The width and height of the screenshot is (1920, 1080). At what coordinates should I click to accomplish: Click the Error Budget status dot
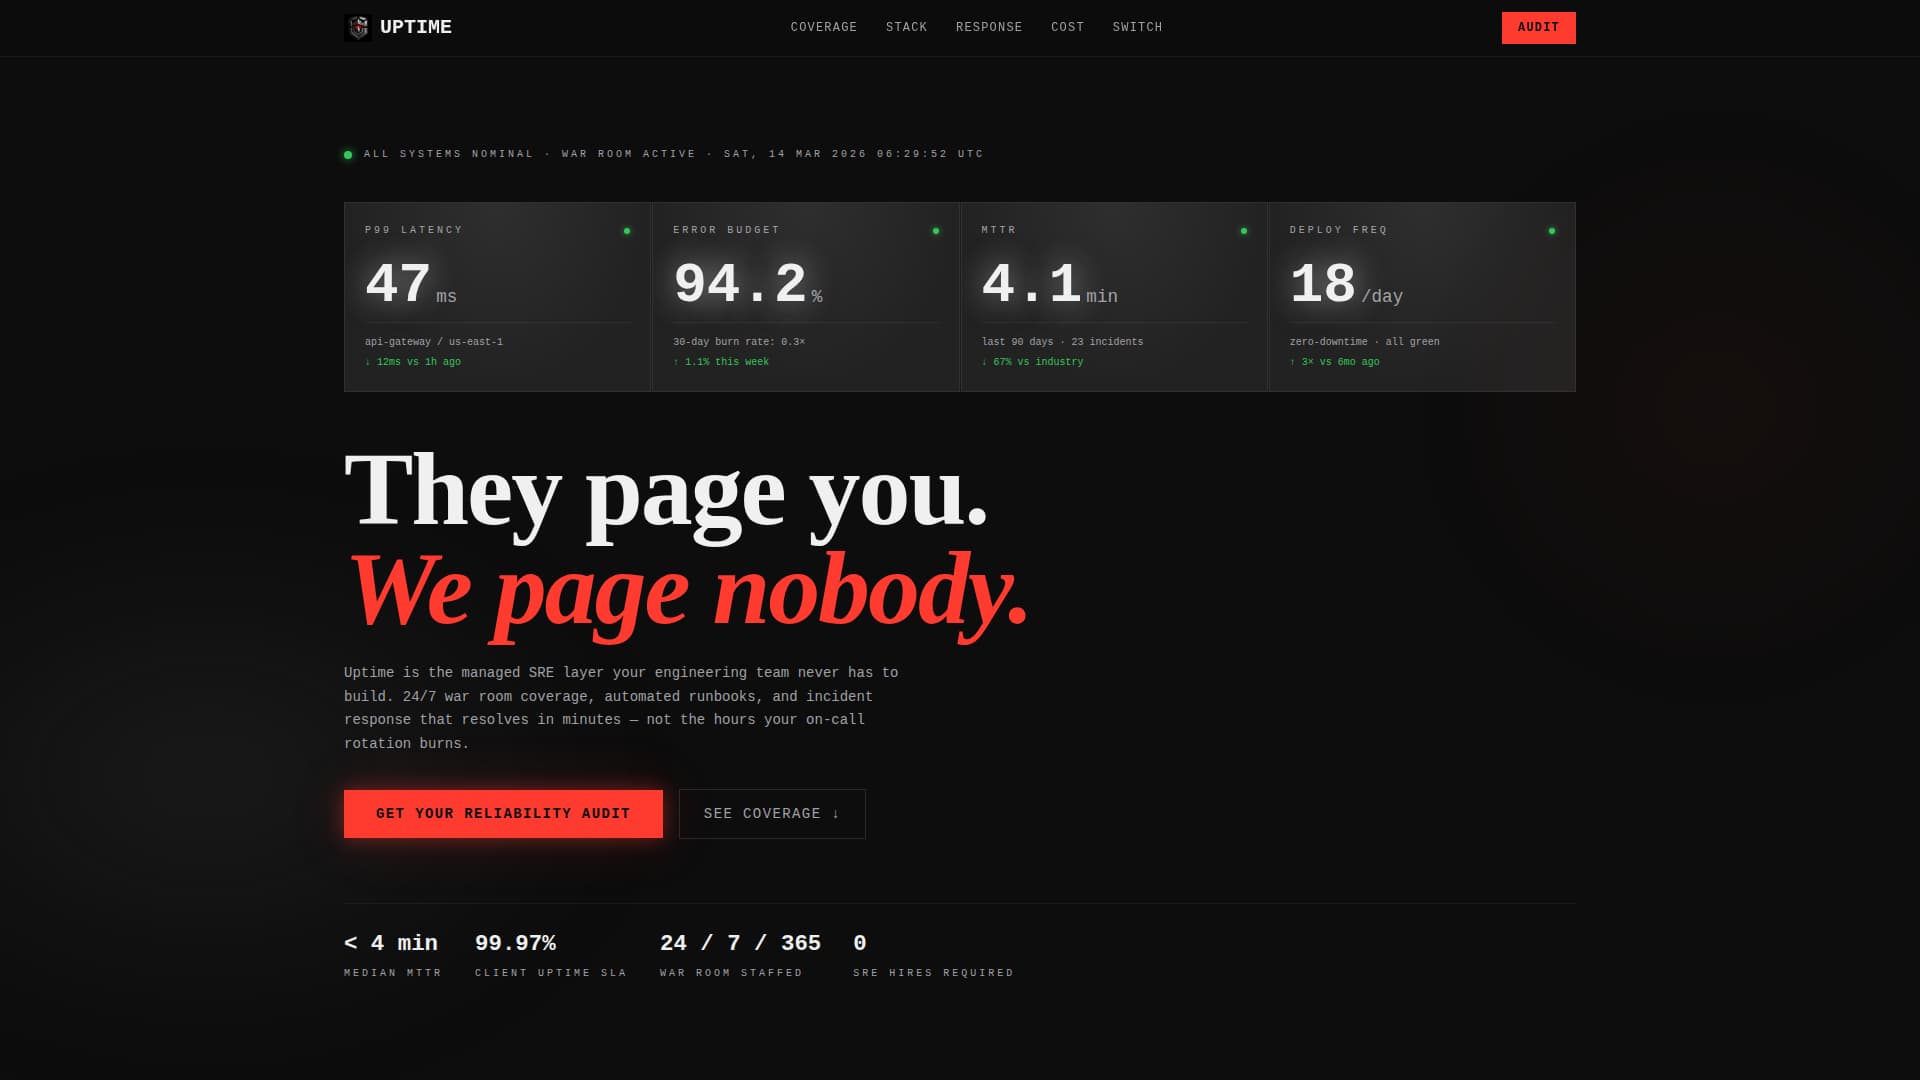pos(936,231)
